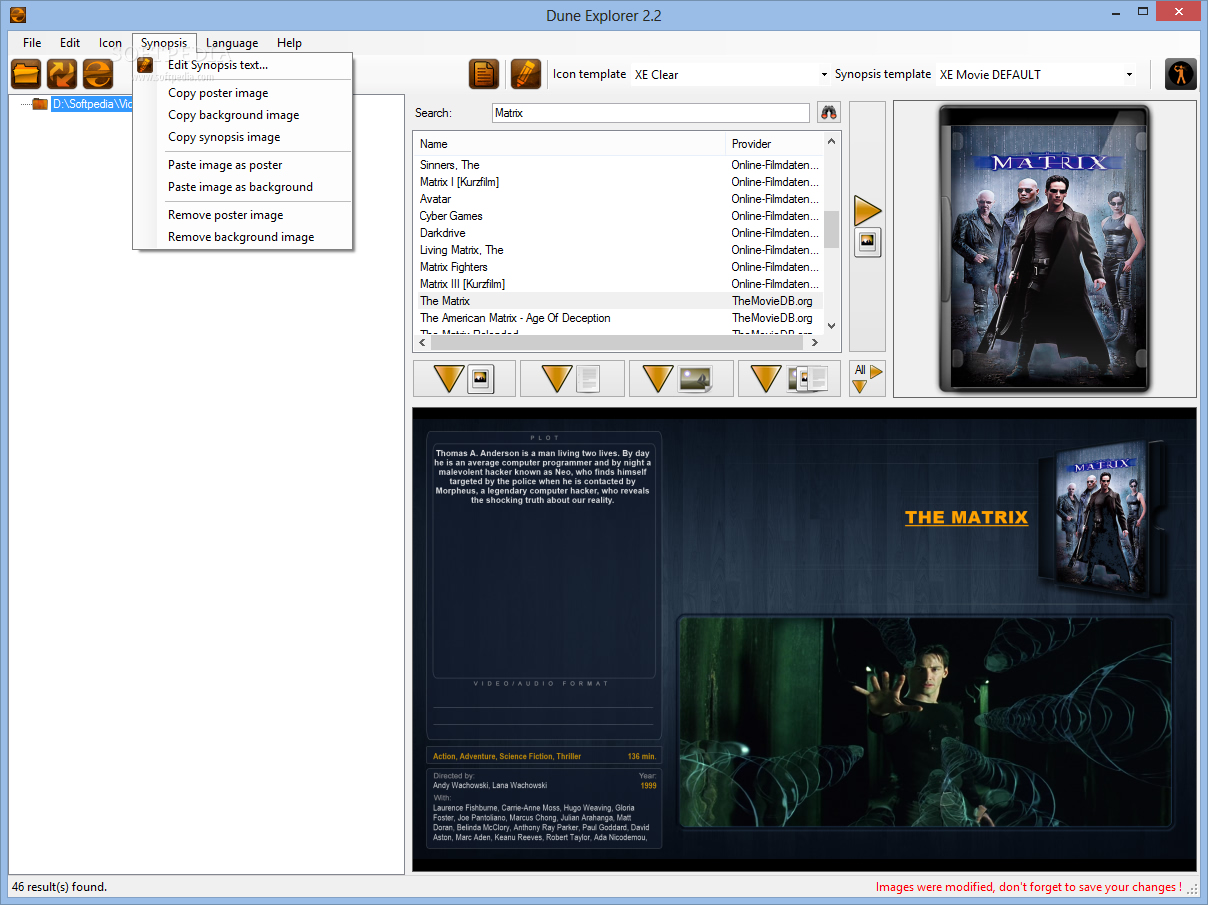
Task: Sort by the Name column header
Action: [x=569, y=144]
